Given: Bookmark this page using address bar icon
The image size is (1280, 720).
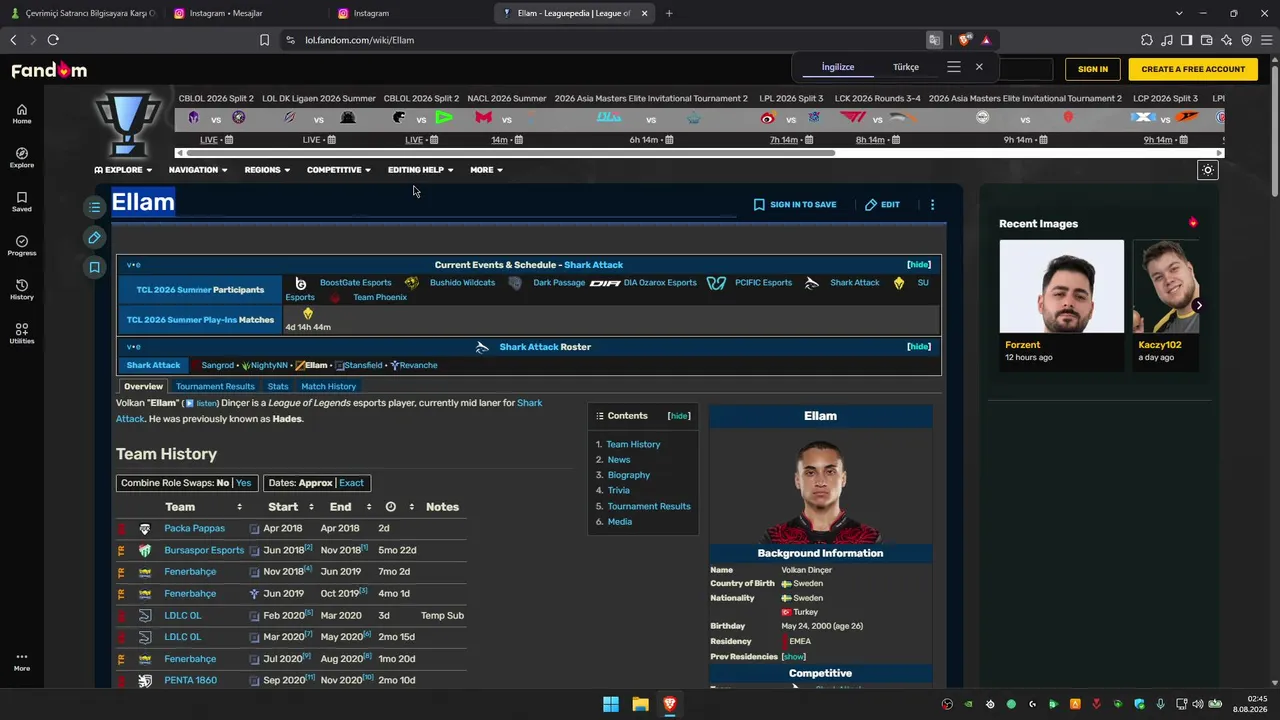Looking at the screenshot, I should pos(264,40).
